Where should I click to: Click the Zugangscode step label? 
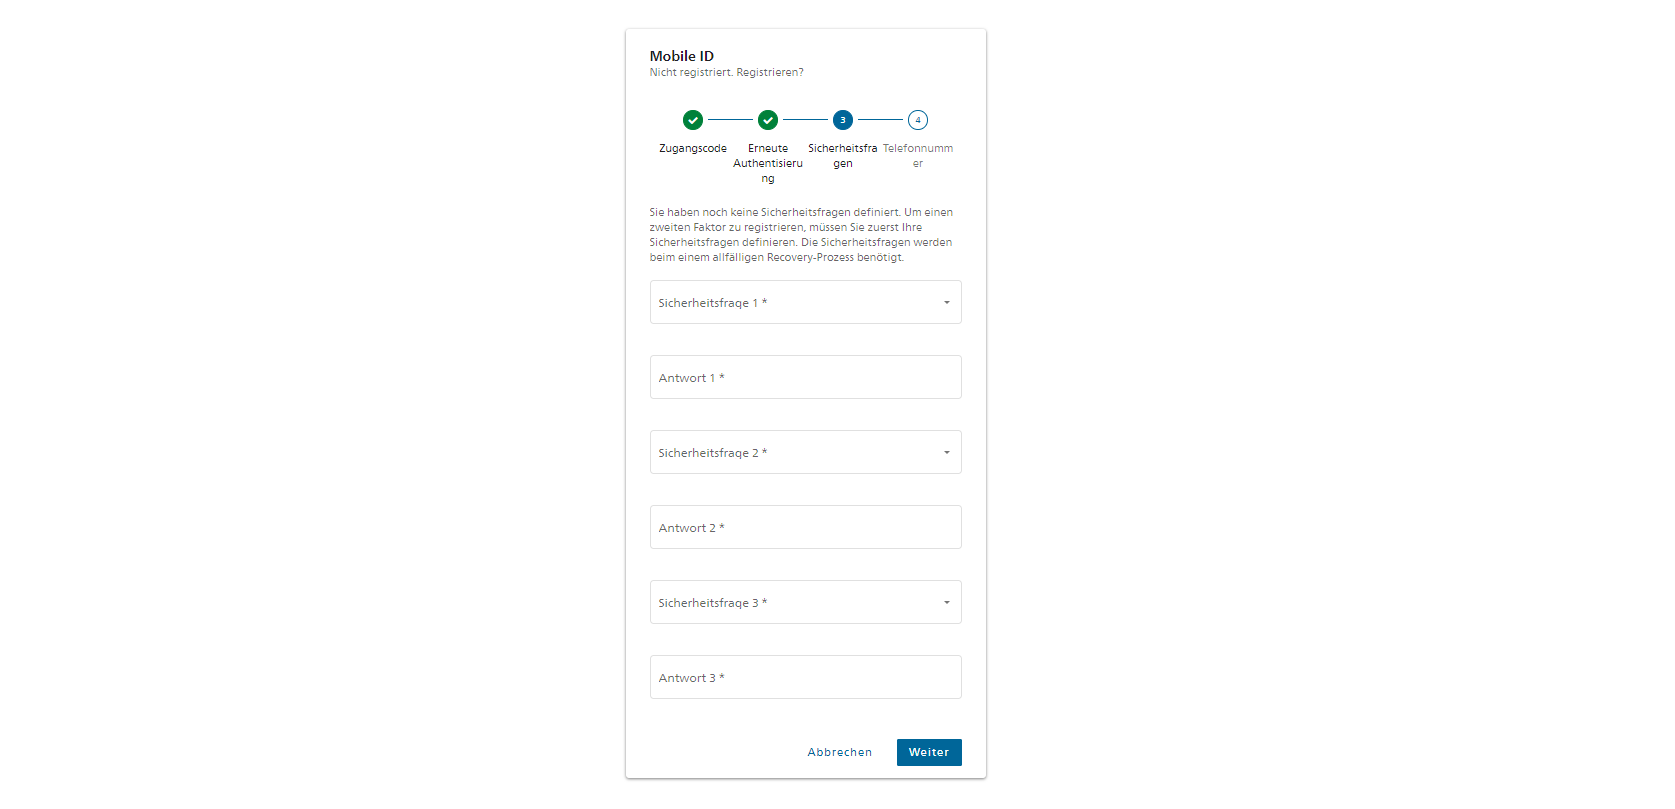coord(693,148)
